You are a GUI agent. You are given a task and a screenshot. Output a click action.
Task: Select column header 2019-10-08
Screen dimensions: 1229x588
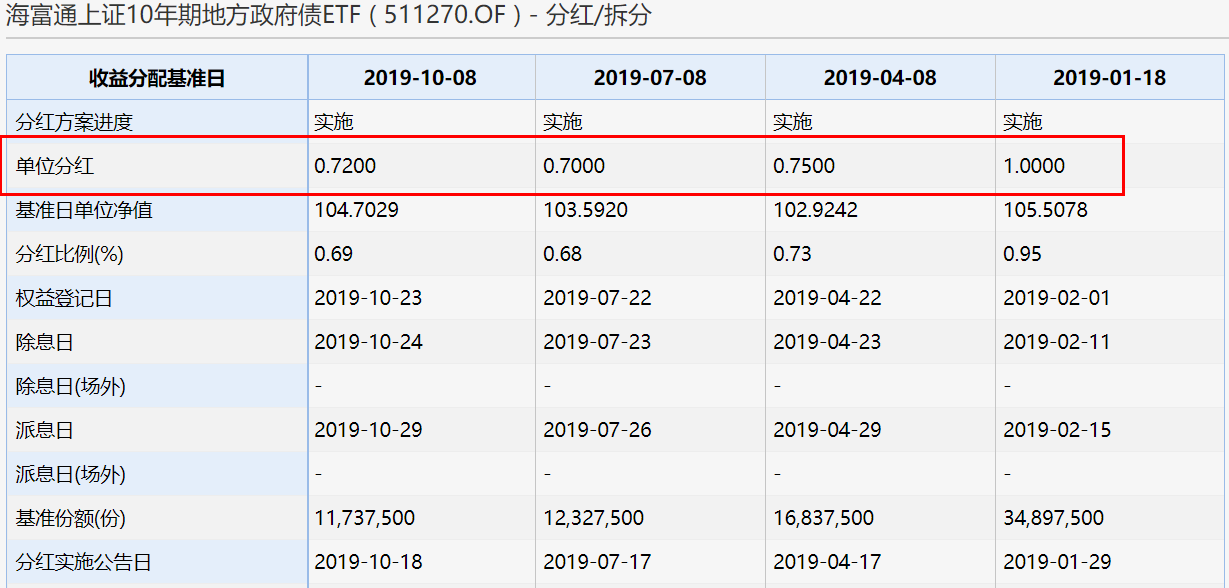pos(420,78)
